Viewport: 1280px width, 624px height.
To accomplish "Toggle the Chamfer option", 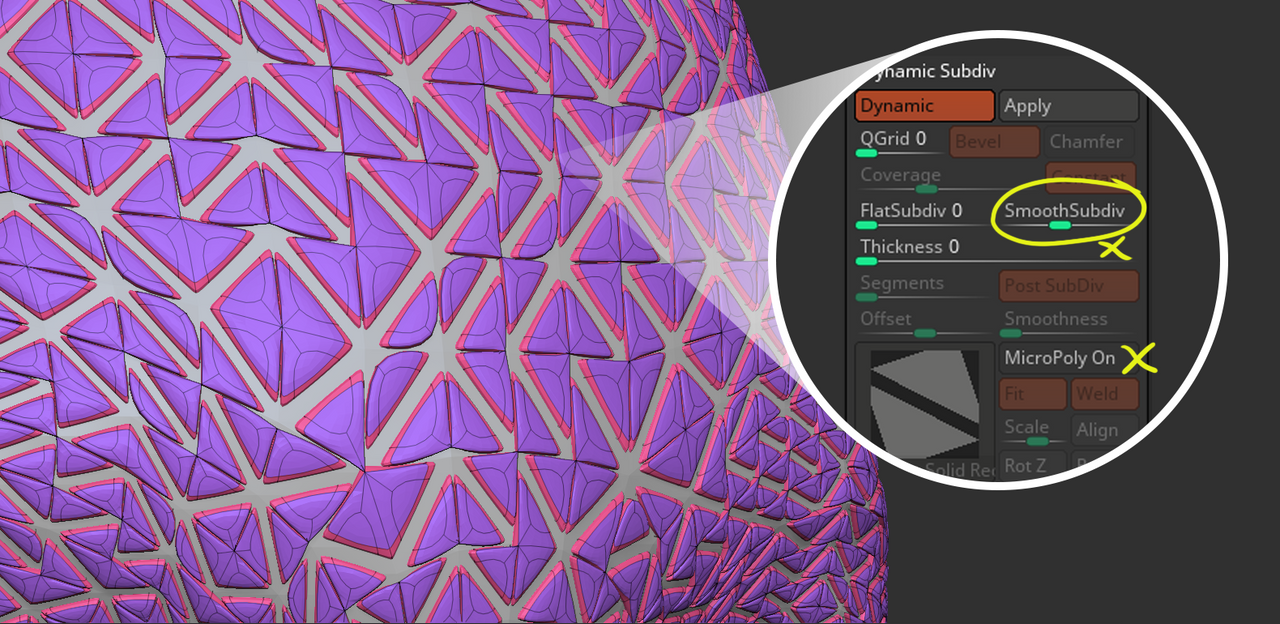I will tap(1088, 142).
